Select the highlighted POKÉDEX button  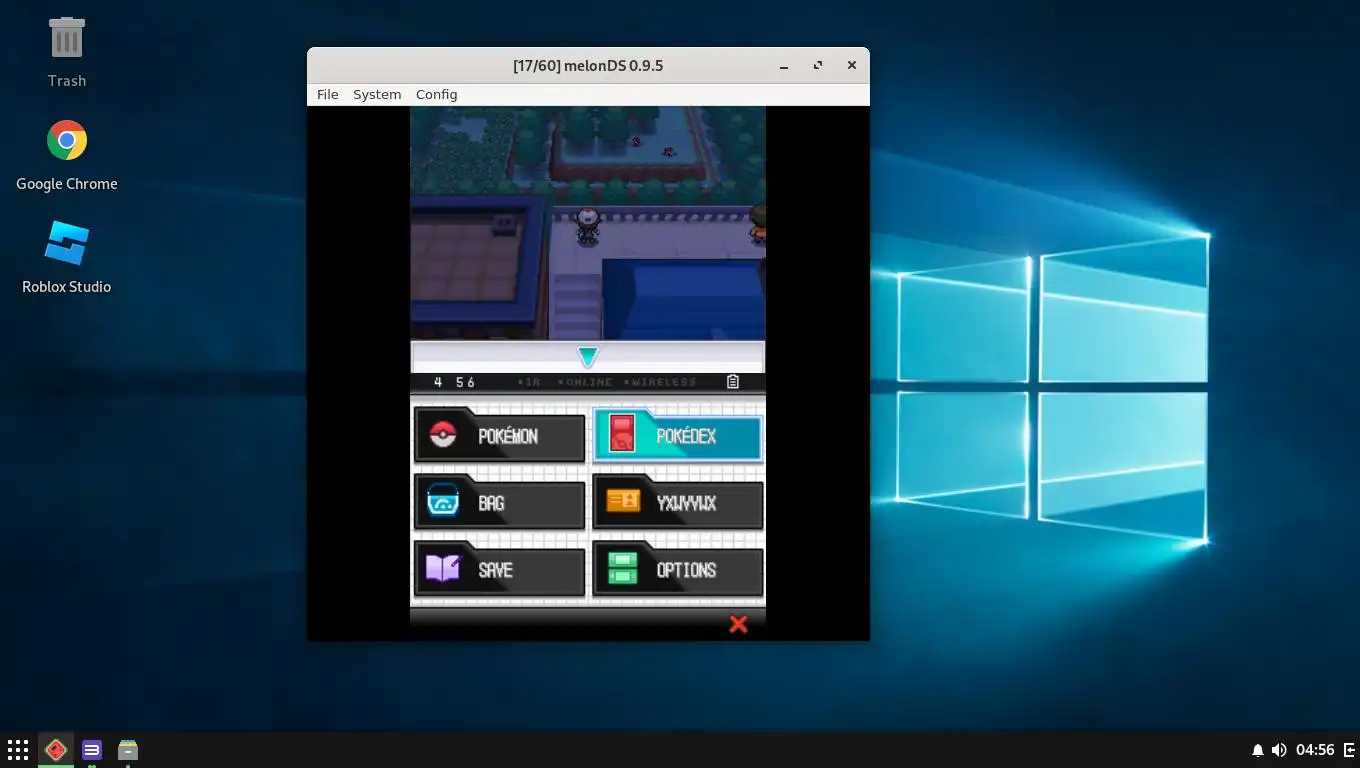[x=678, y=437]
